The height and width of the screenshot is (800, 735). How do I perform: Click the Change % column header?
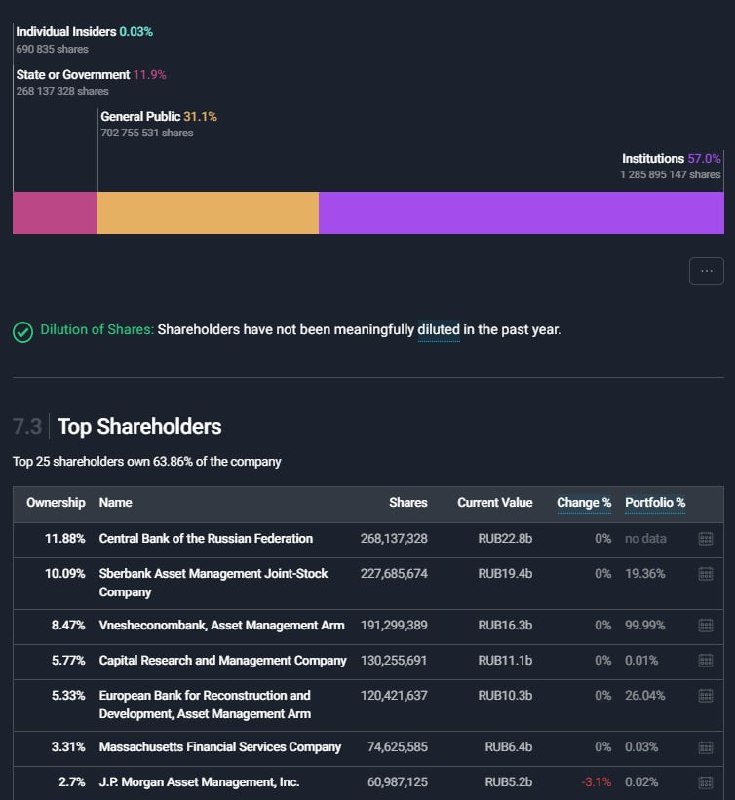pyautogui.click(x=584, y=503)
